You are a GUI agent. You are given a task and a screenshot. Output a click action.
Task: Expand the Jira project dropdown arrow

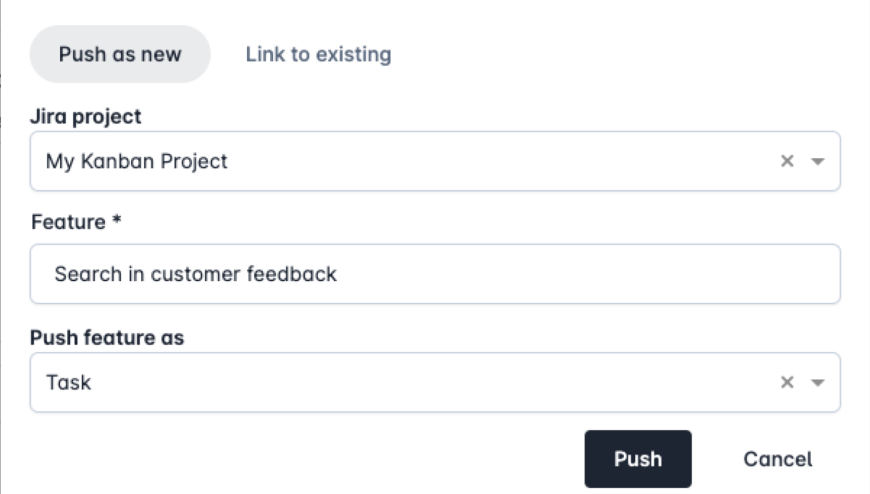(x=817, y=161)
